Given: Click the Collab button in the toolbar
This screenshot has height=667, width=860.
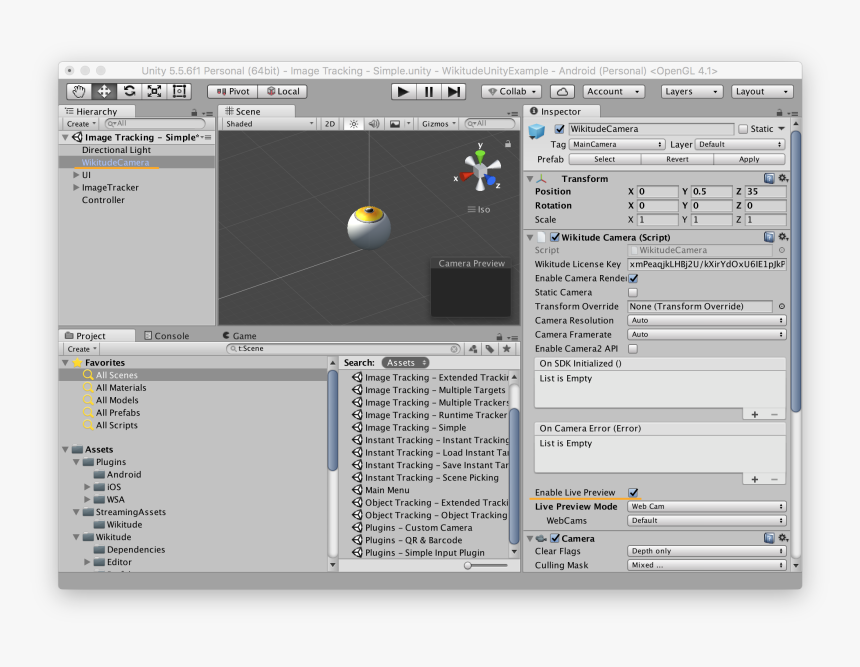Looking at the screenshot, I should click(511, 91).
